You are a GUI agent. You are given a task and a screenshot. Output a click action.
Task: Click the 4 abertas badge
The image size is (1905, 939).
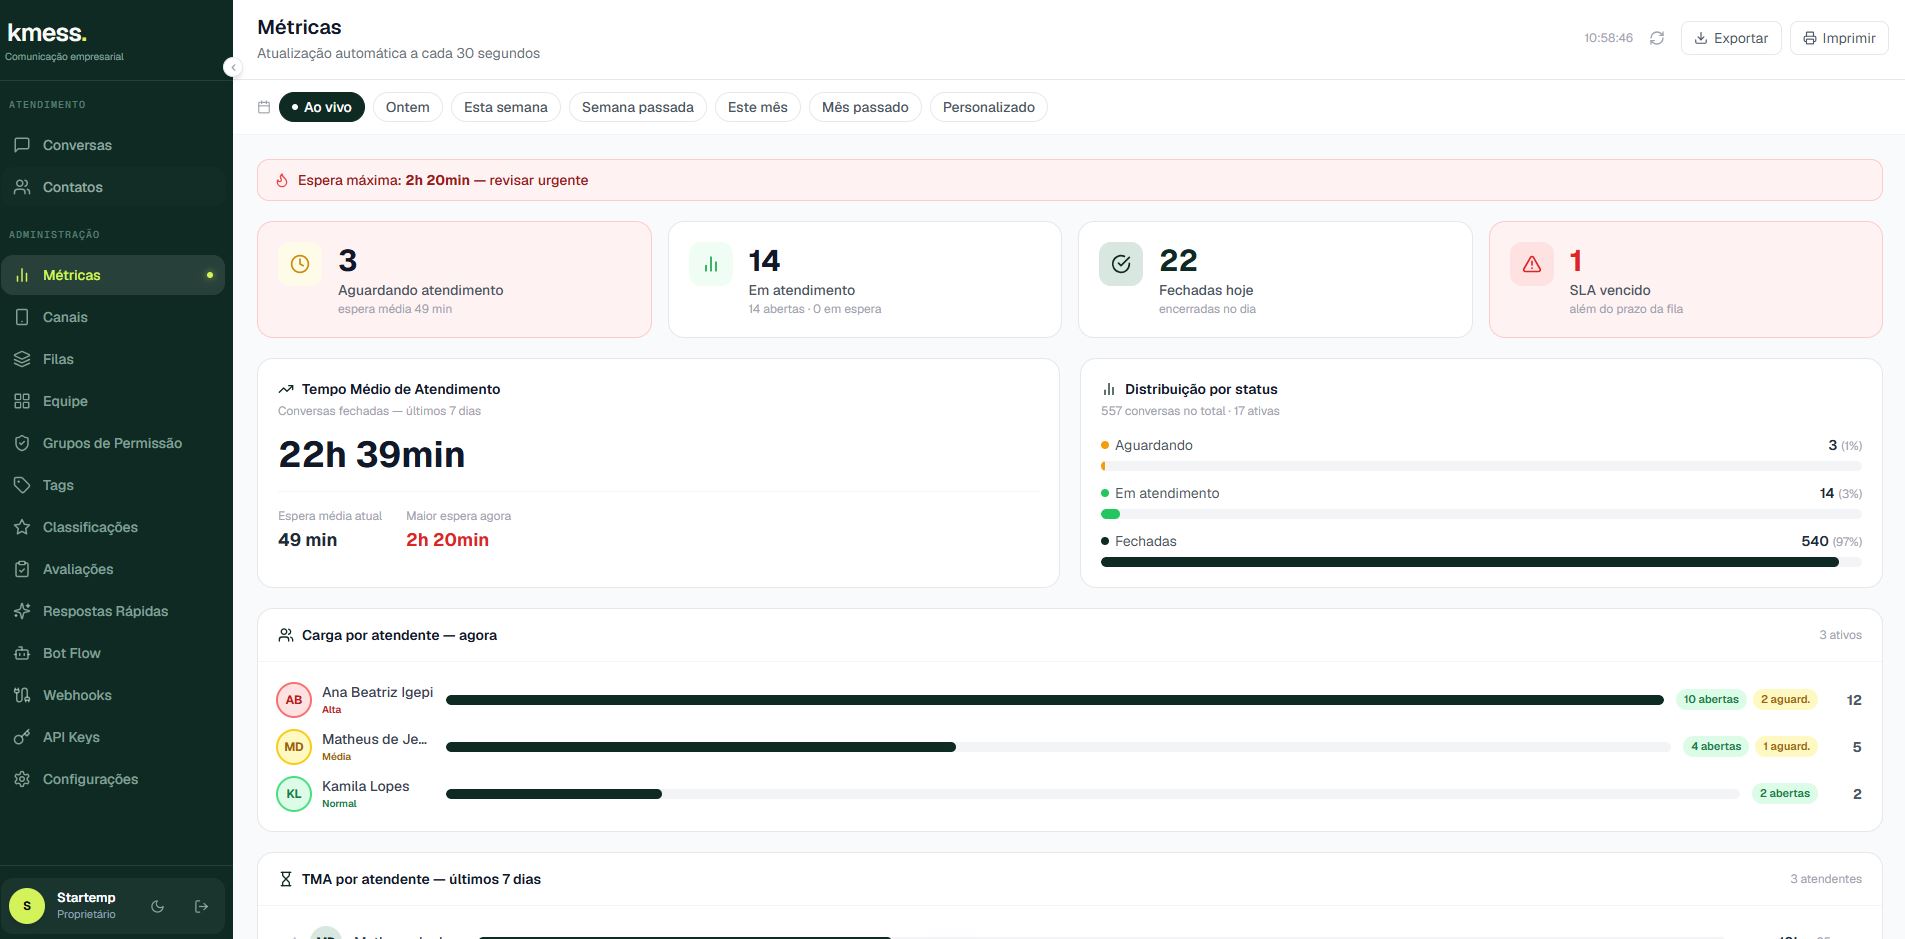[x=1716, y=746]
